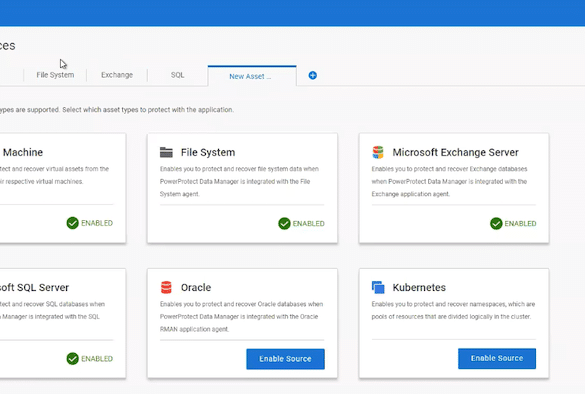Switch to the Exchange tab

point(117,75)
